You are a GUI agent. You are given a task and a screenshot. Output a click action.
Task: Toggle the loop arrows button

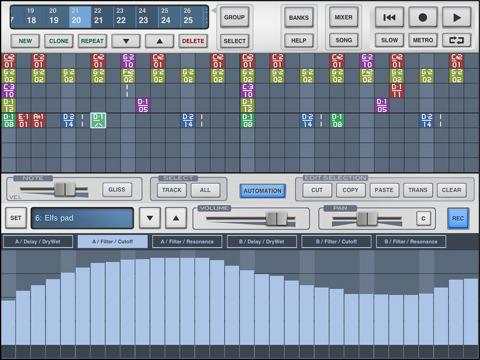[x=457, y=40]
